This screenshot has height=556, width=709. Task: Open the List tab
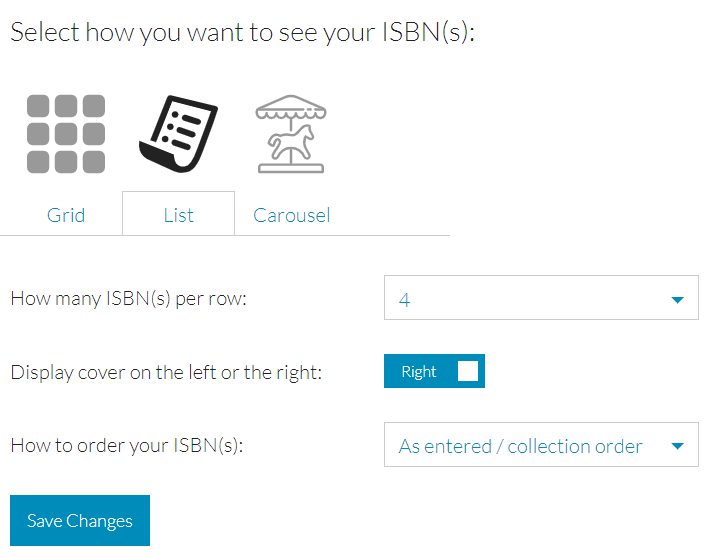click(x=179, y=215)
